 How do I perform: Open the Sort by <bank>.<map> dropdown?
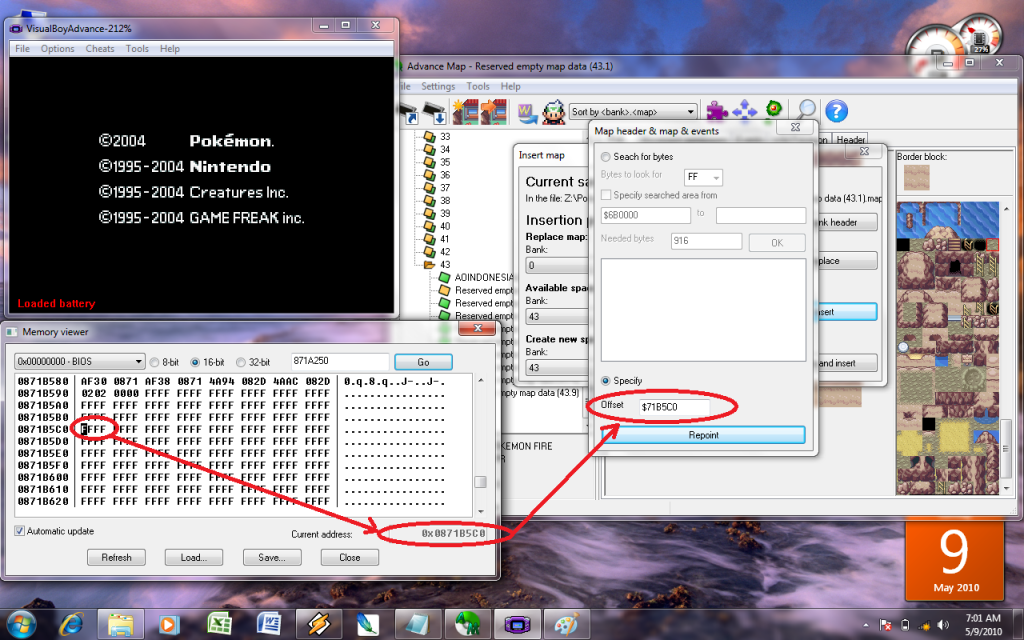point(633,112)
